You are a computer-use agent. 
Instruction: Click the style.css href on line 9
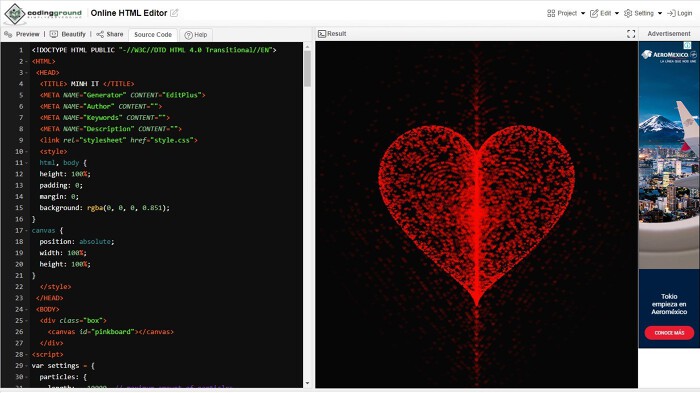(172, 140)
